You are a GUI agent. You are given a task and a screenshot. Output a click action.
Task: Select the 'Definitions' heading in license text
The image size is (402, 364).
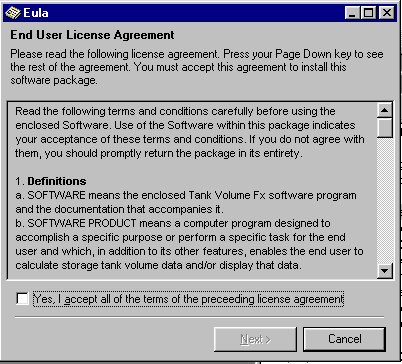pyautogui.click(x=57, y=181)
